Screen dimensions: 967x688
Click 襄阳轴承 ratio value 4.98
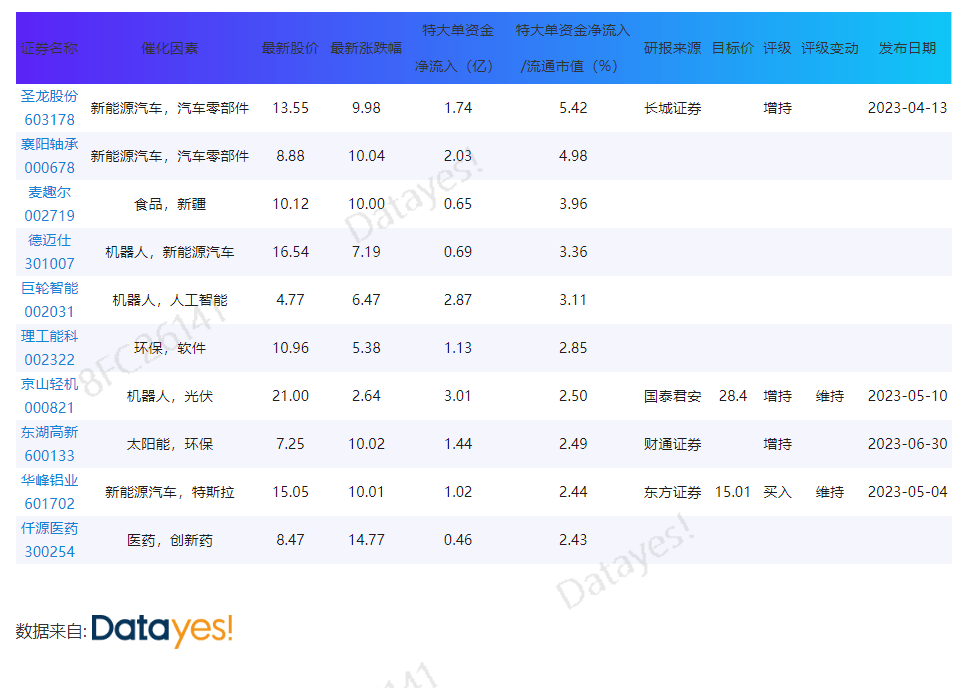573,156
